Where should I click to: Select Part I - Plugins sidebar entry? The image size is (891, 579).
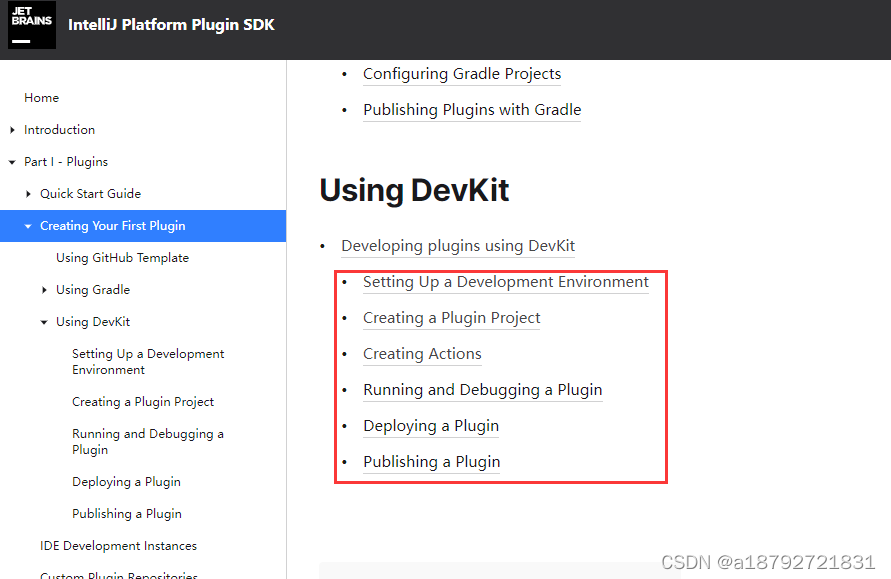(66, 161)
